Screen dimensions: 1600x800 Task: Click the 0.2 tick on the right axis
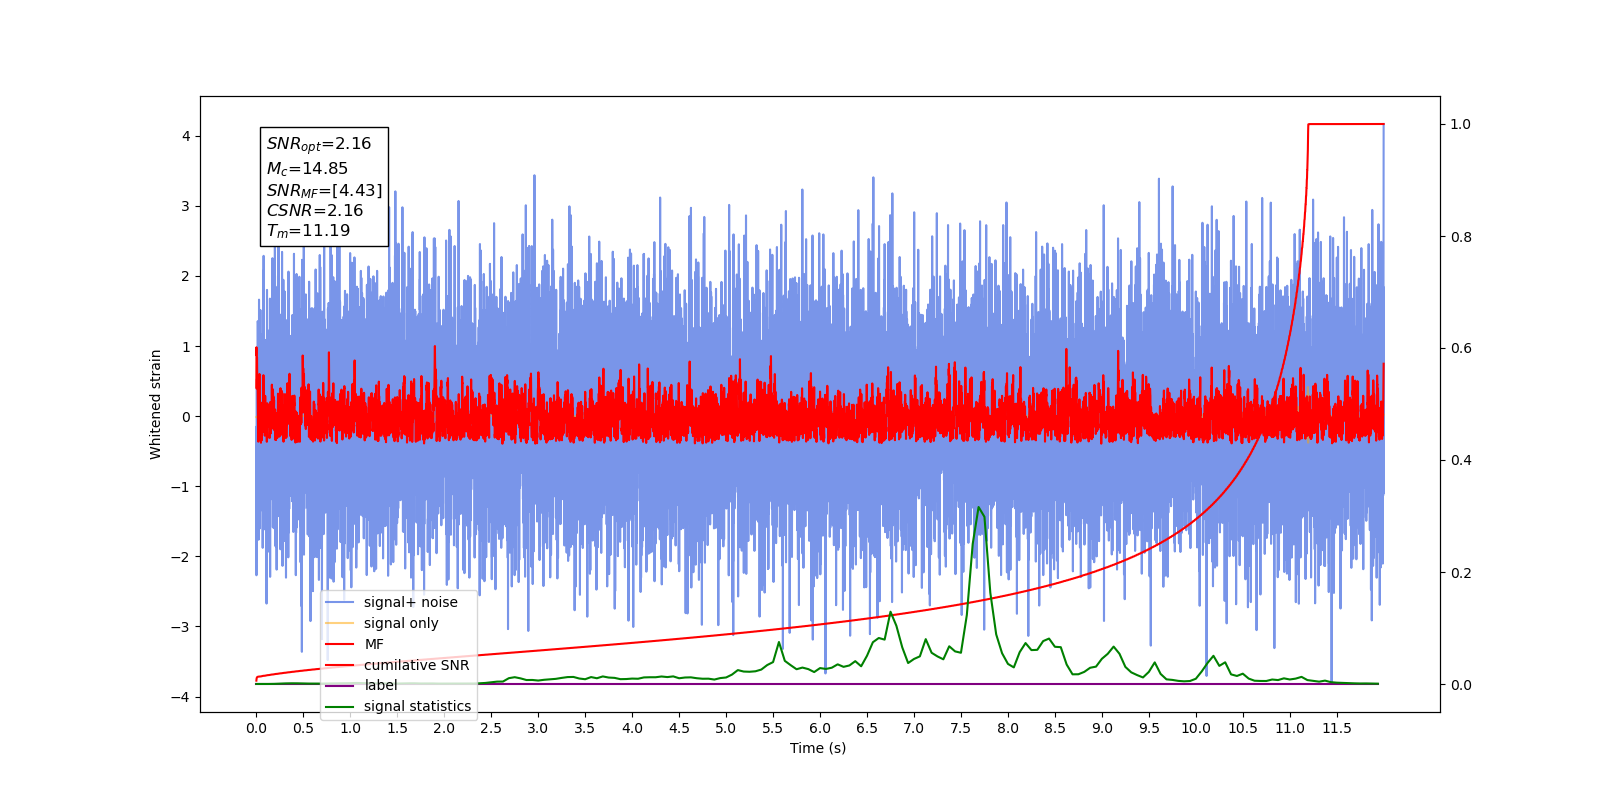1461,573
